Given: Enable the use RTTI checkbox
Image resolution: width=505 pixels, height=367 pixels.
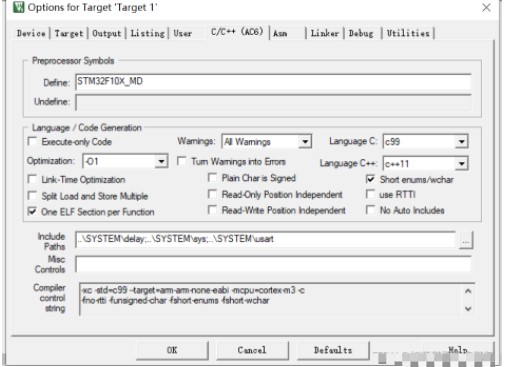Looking at the screenshot, I should click(370, 194).
